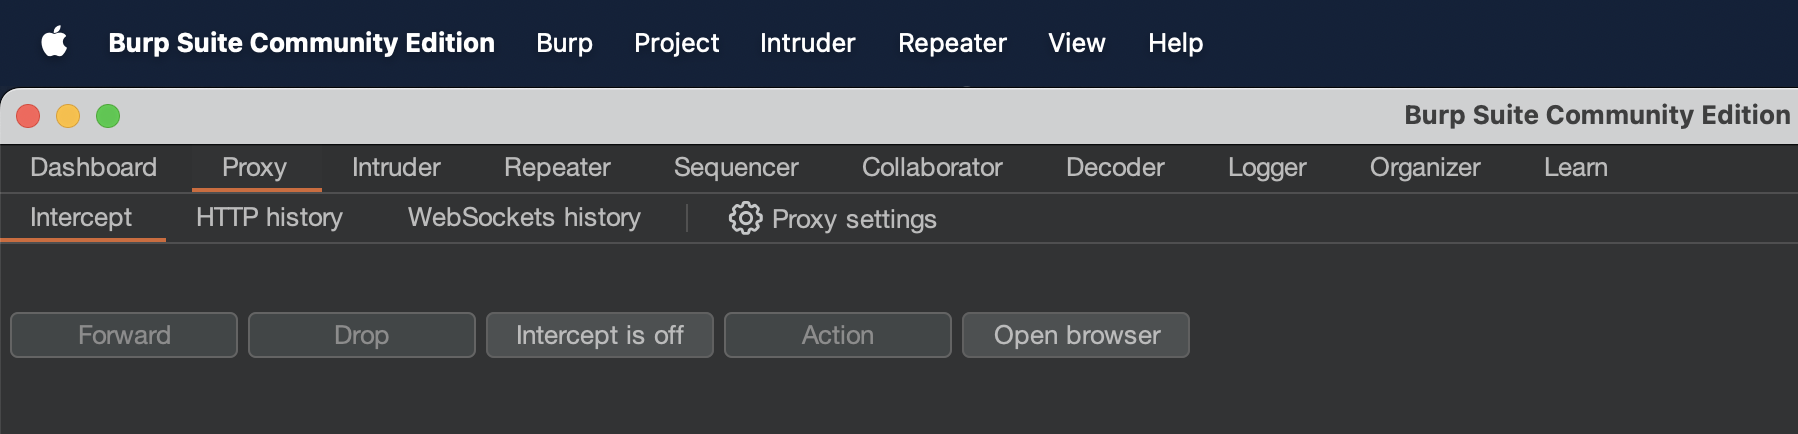The height and width of the screenshot is (434, 1798).
Task: Open the Help menu
Action: 1175,43
